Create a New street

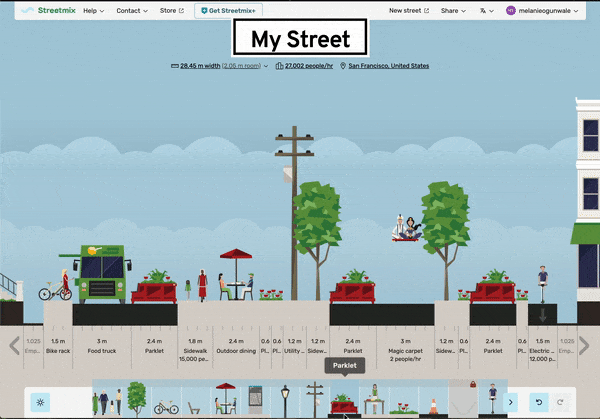click(x=409, y=11)
